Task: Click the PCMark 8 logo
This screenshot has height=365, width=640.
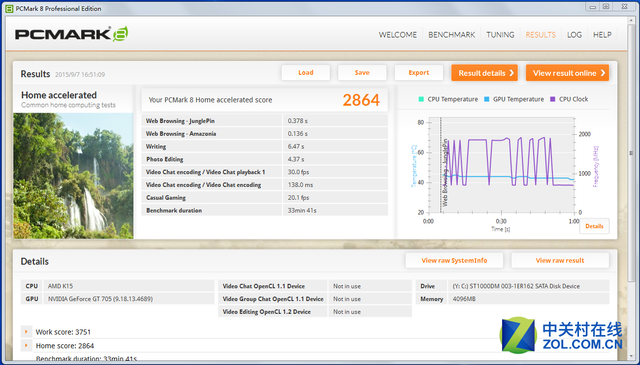Action: pyautogui.click(x=71, y=34)
